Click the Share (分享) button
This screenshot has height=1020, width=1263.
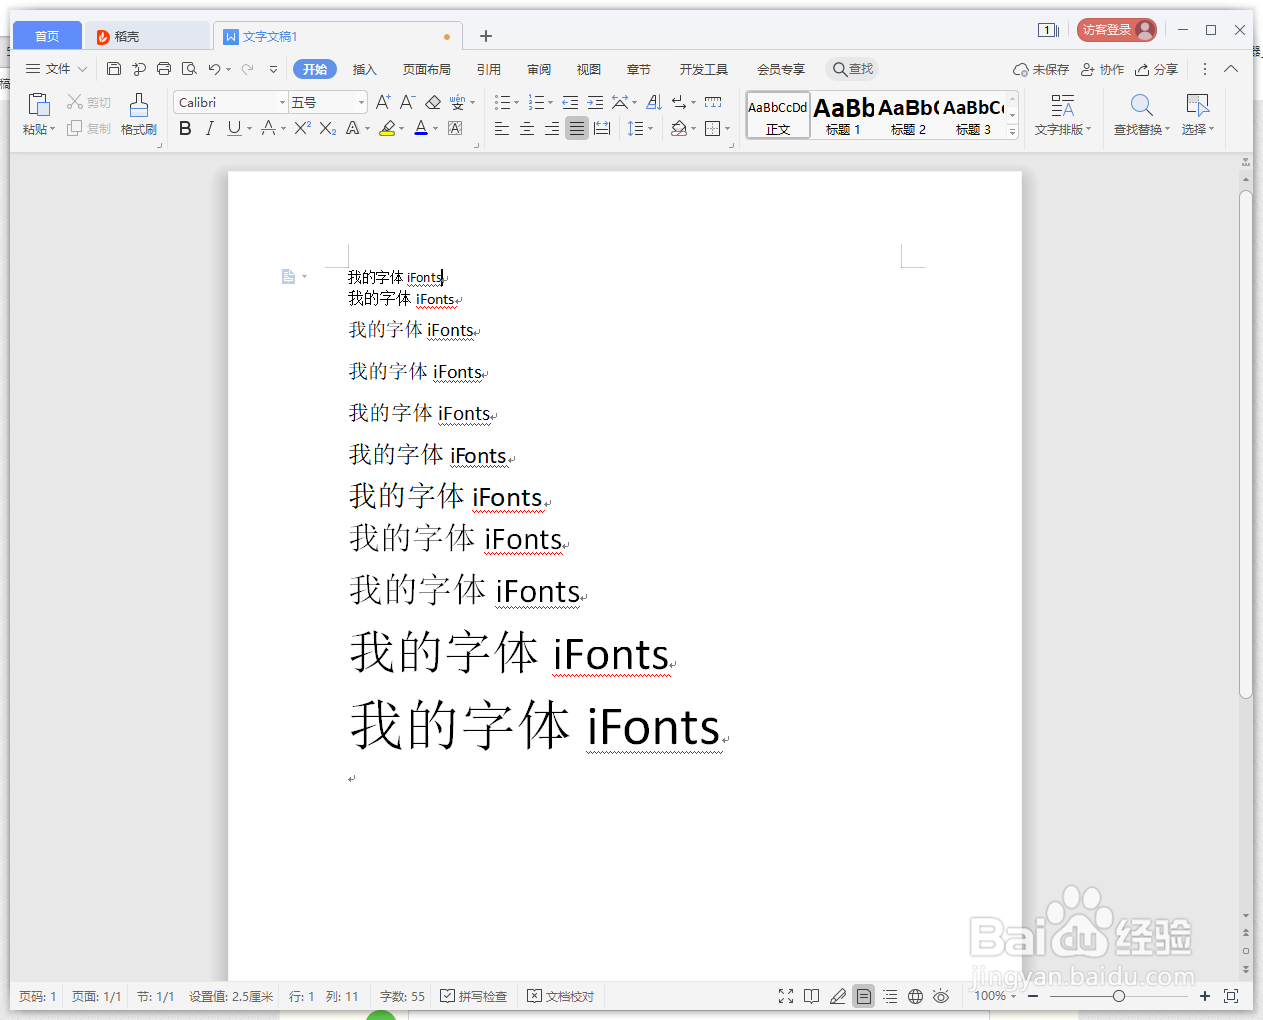pos(1156,69)
